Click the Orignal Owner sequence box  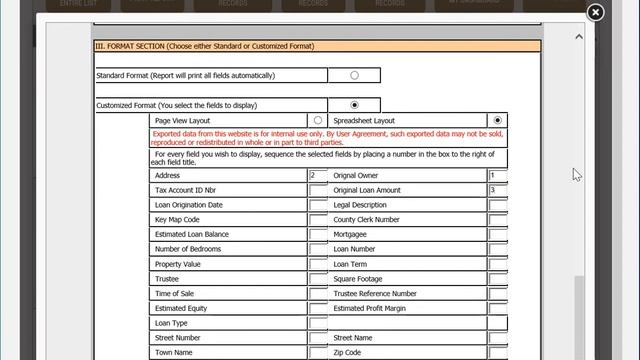tap(498, 176)
